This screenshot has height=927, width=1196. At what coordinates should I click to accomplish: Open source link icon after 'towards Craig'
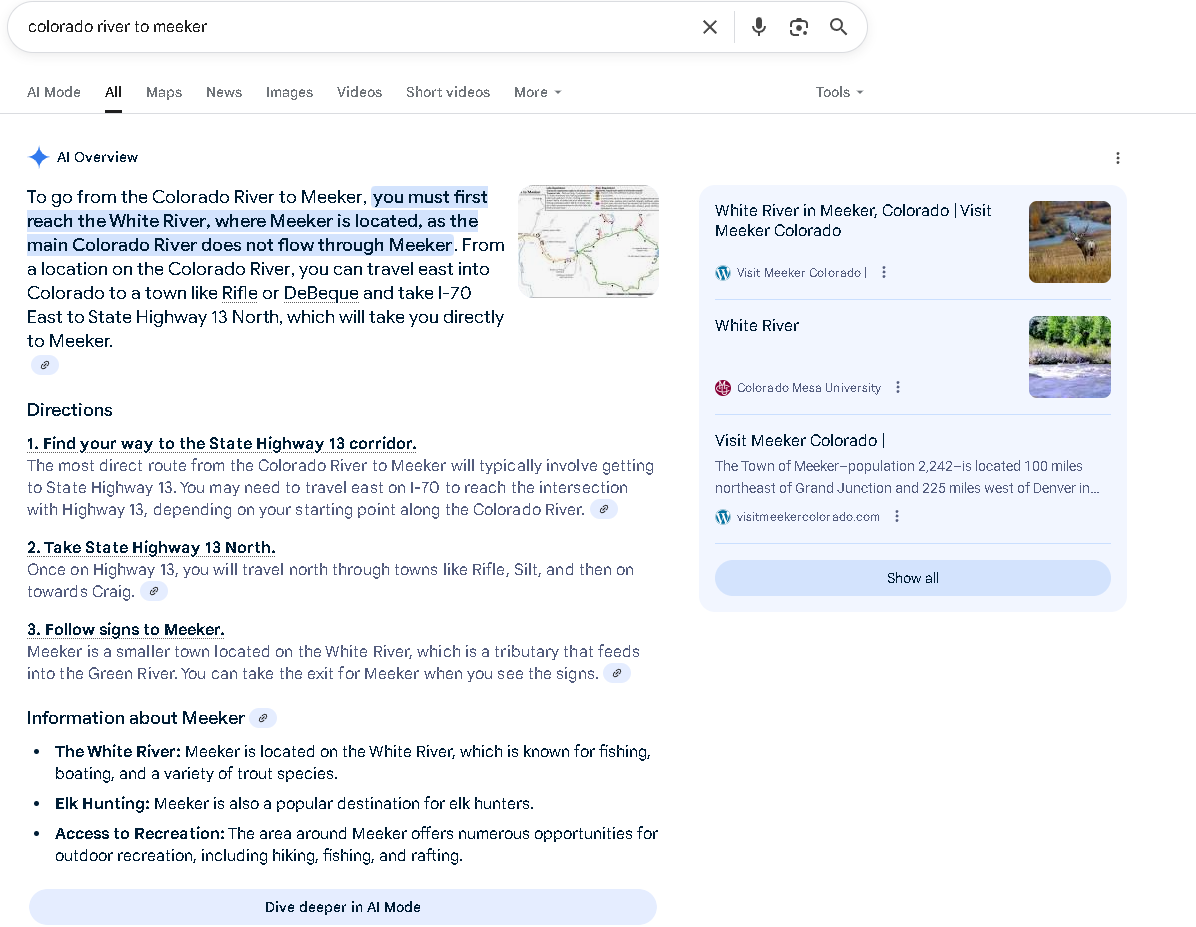click(153, 591)
